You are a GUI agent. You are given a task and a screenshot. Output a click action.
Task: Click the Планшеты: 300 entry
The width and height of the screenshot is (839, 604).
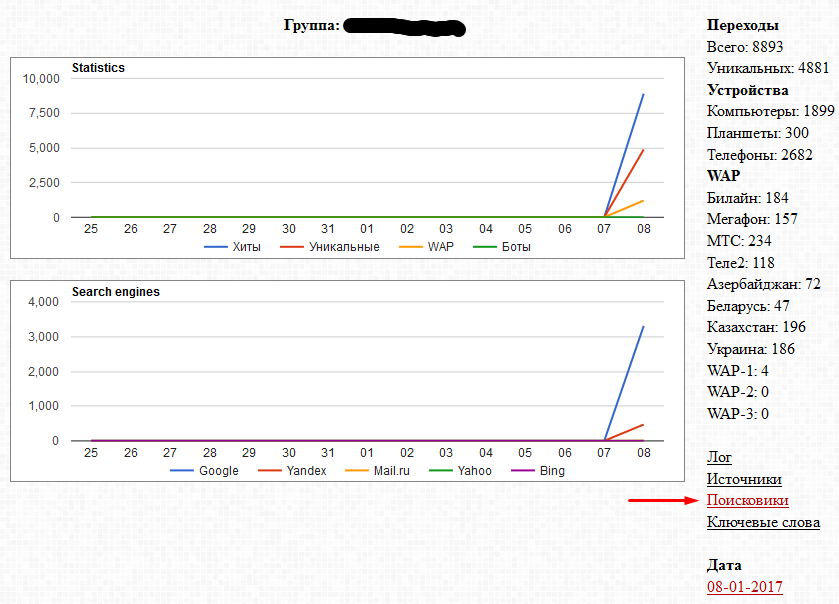tap(758, 133)
